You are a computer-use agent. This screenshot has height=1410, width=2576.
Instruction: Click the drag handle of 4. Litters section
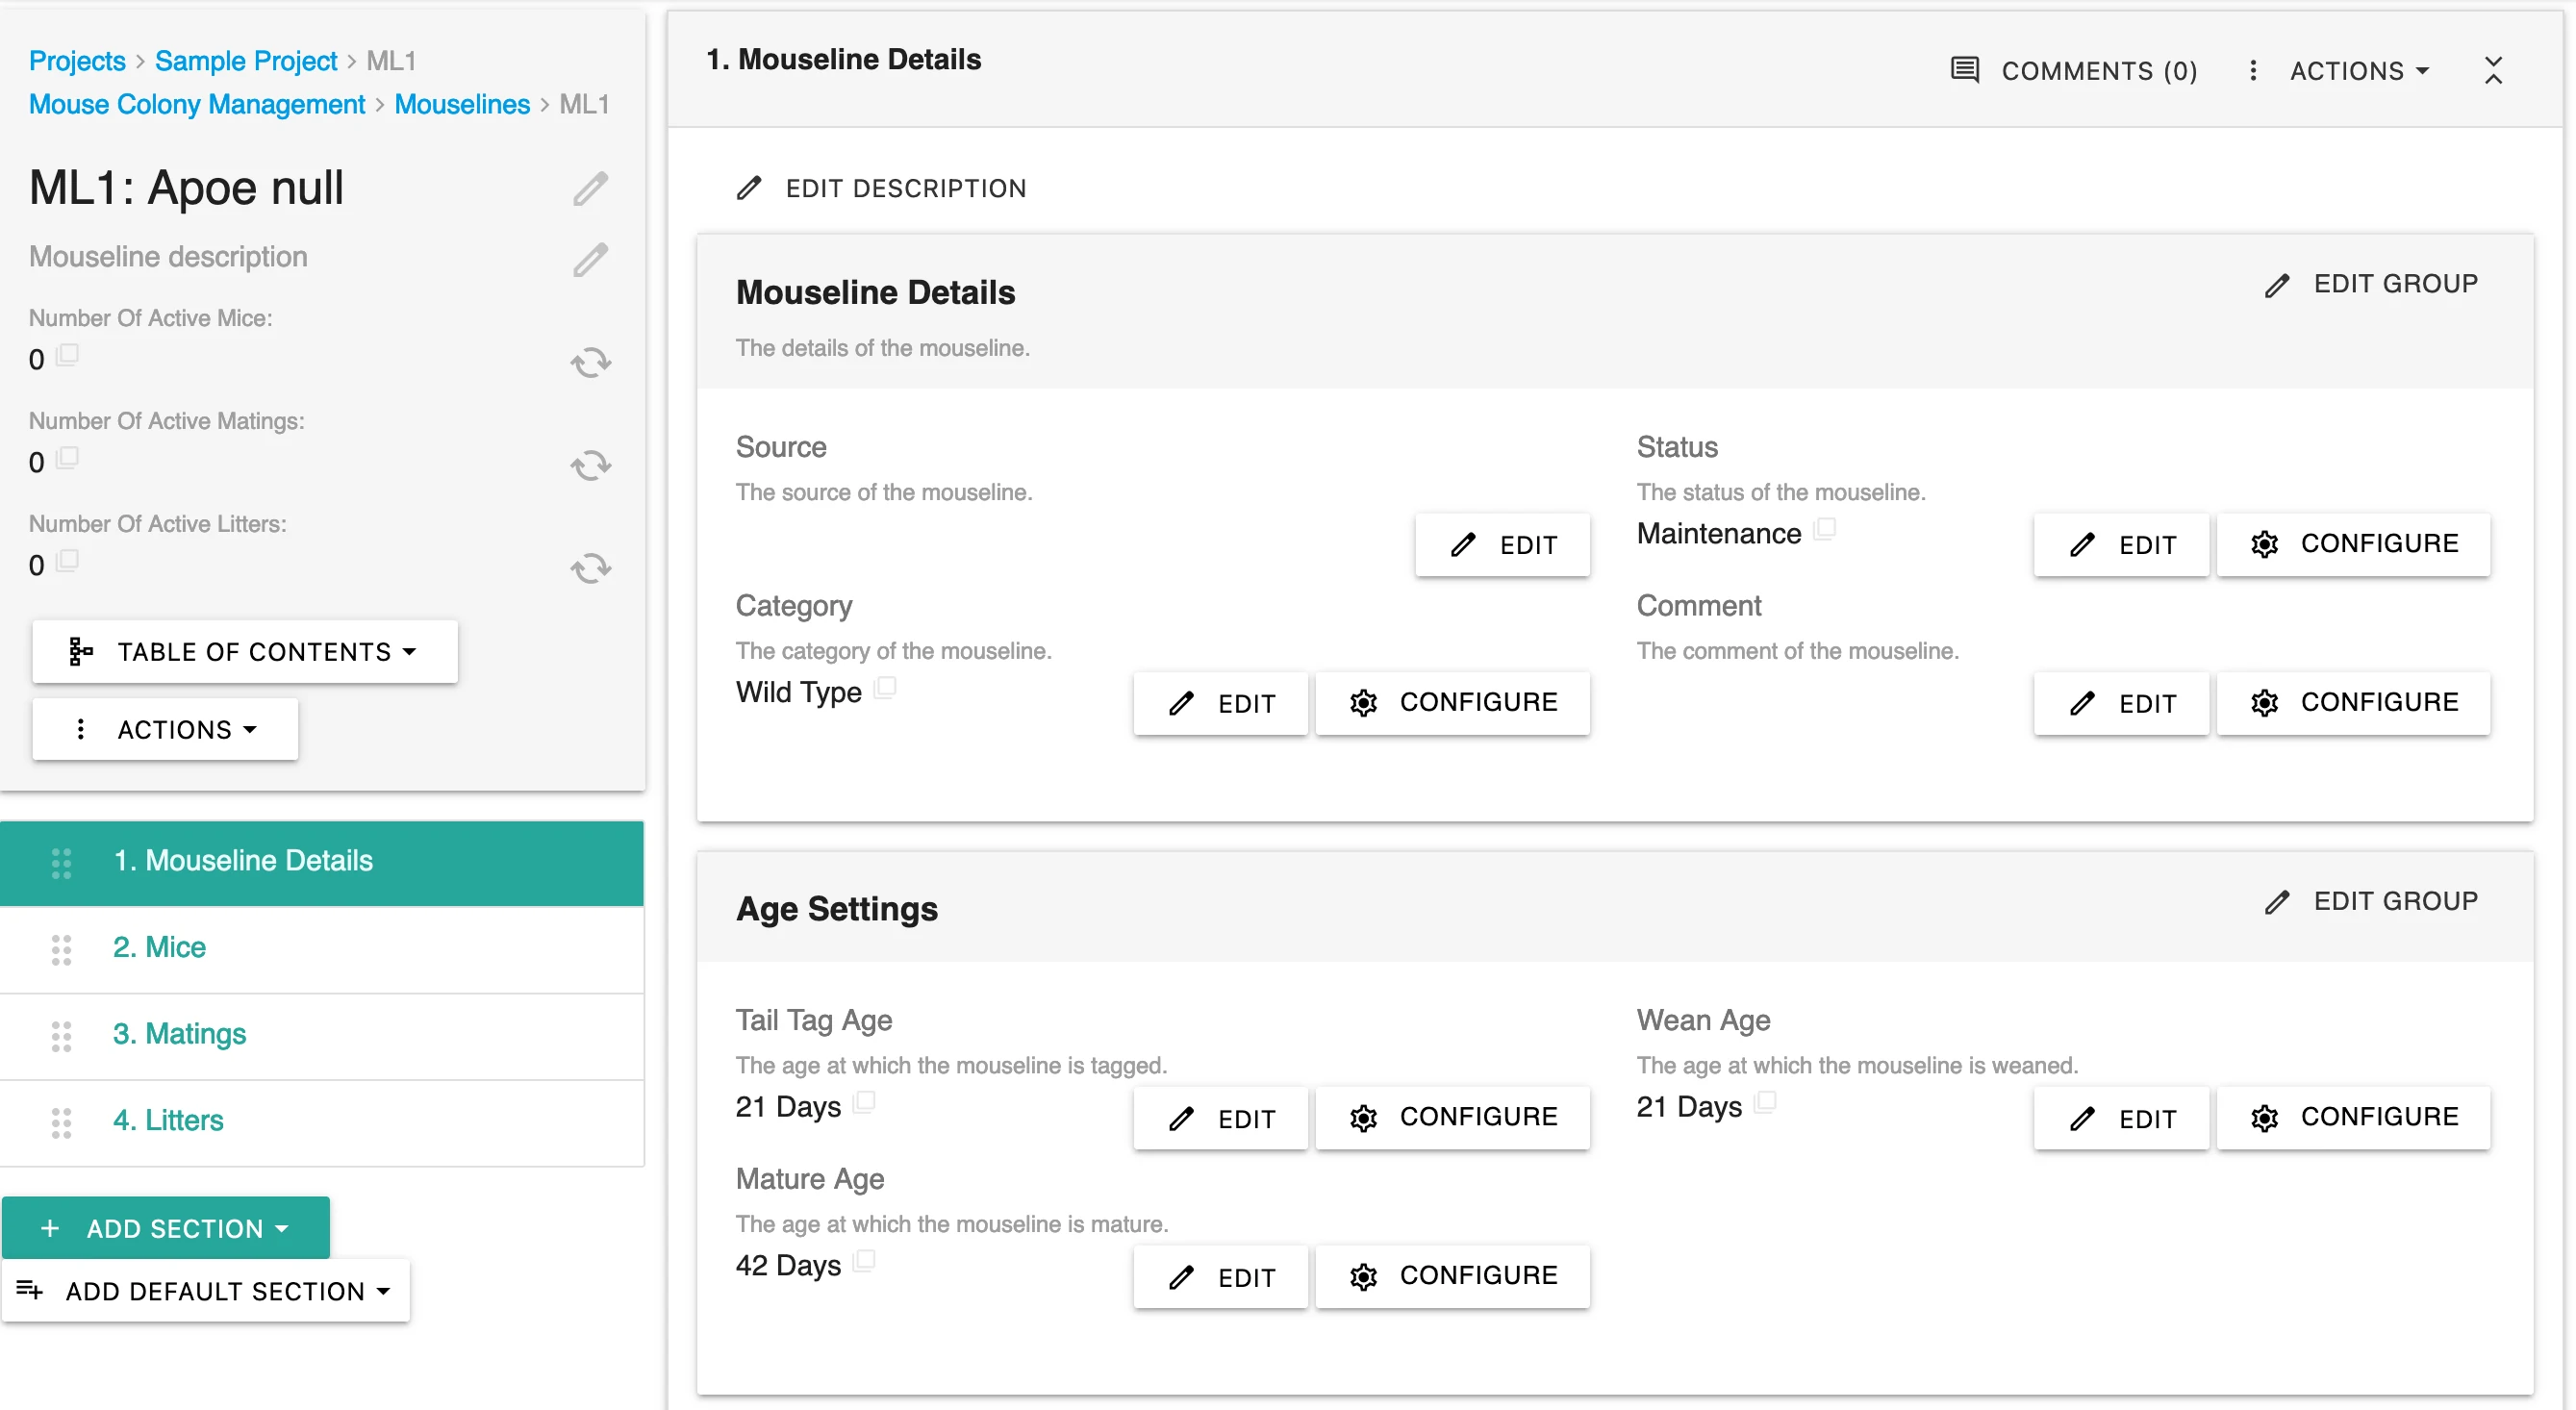[x=61, y=1123]
